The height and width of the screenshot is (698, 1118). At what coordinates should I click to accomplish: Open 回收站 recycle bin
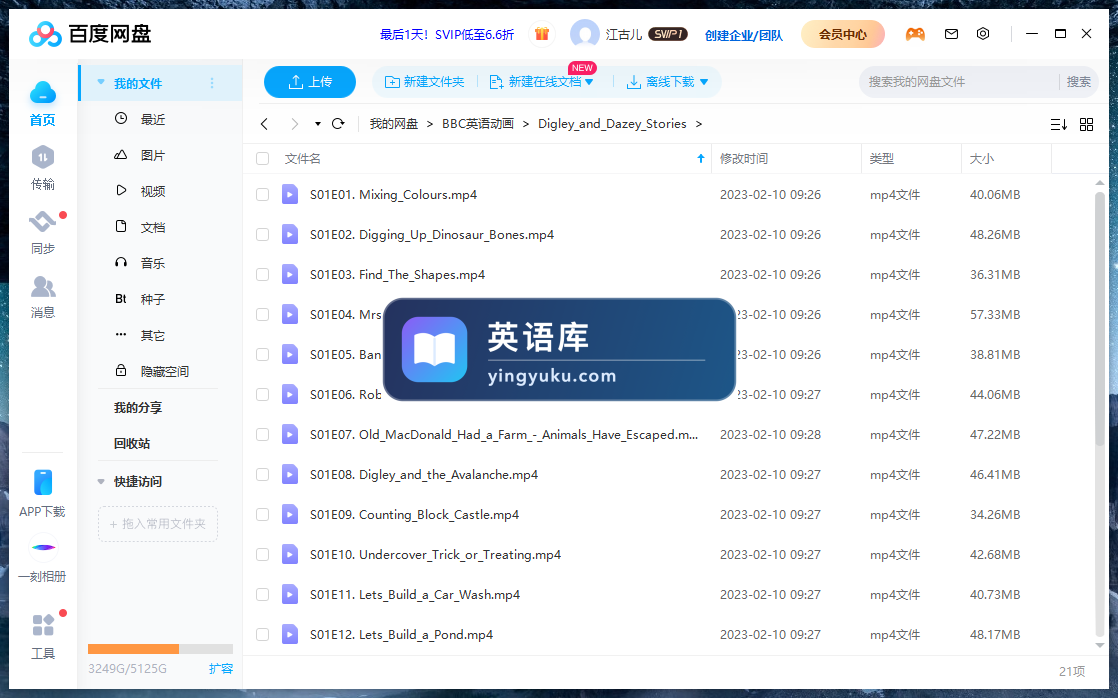click(132, 443)
